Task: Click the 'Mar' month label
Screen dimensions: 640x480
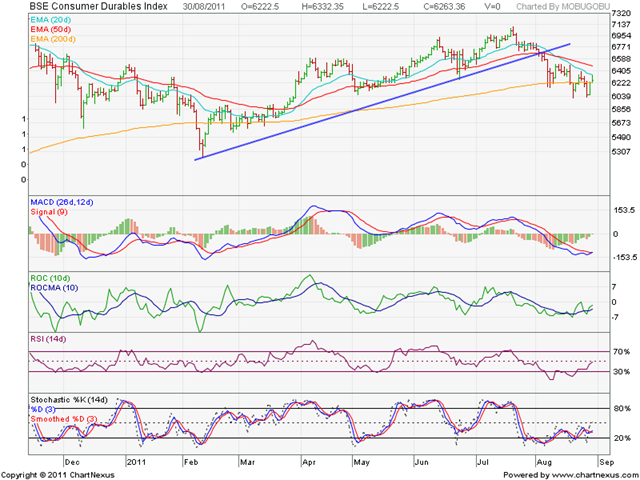Action: click(247, 462)
